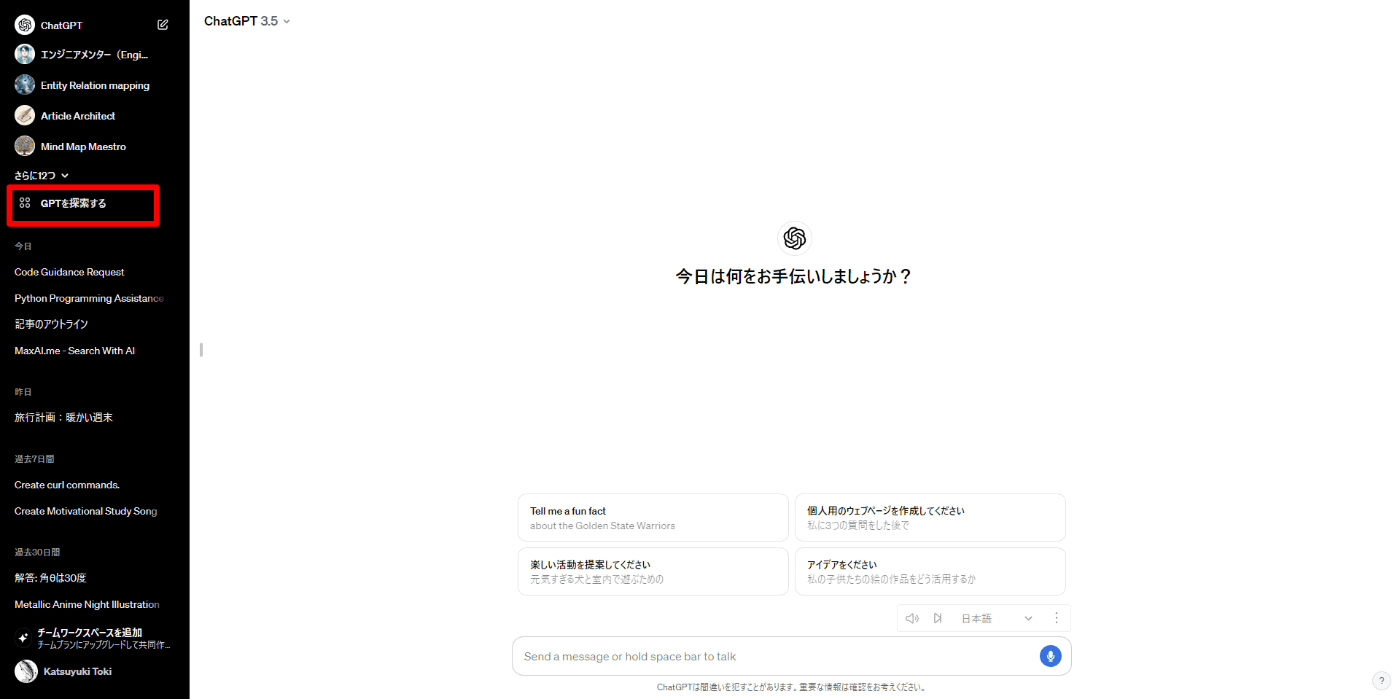
Task: Open the MaxAI.me - Search With AI chat
Action: coord(74,350)
